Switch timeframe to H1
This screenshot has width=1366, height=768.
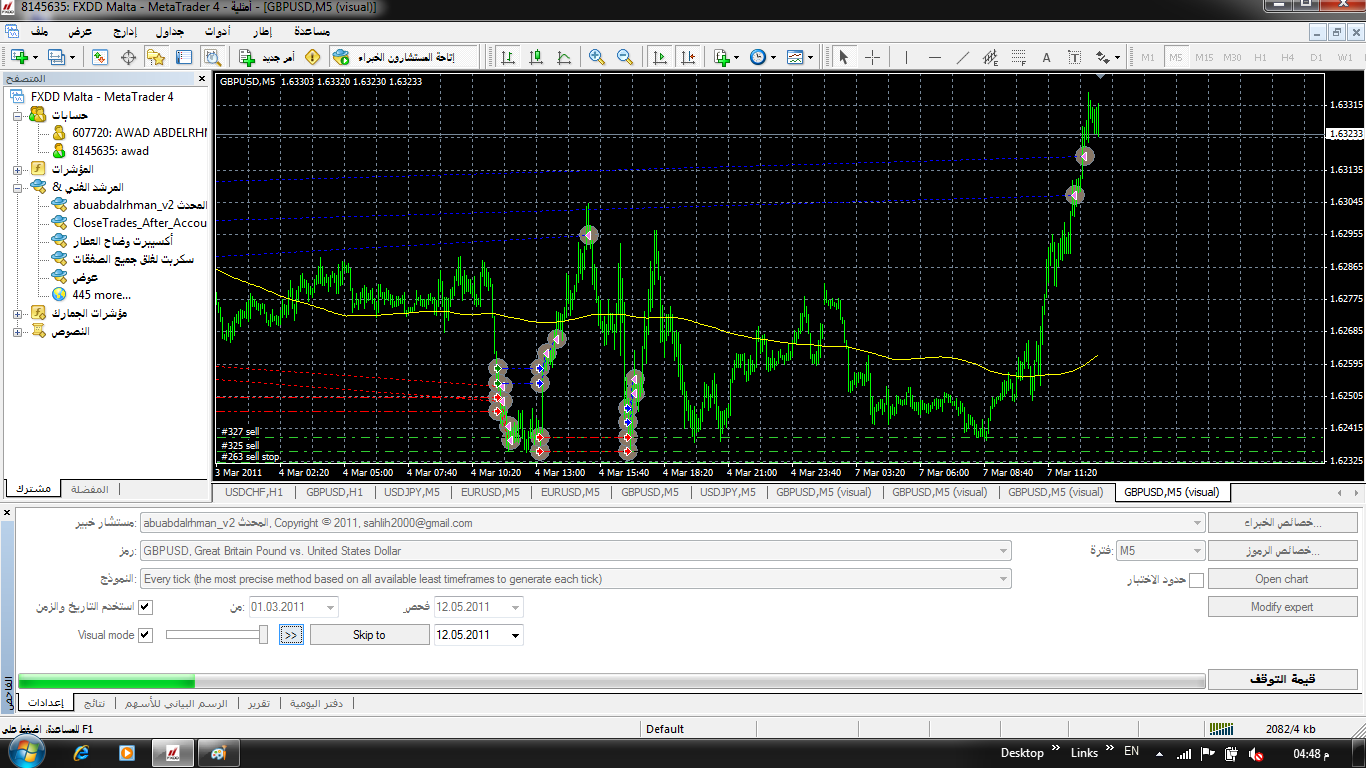pos(1260,57)
